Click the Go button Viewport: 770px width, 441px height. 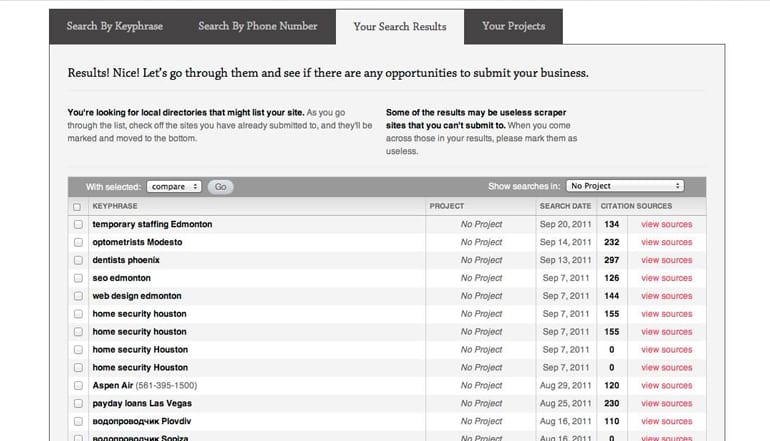pos(220,187)
